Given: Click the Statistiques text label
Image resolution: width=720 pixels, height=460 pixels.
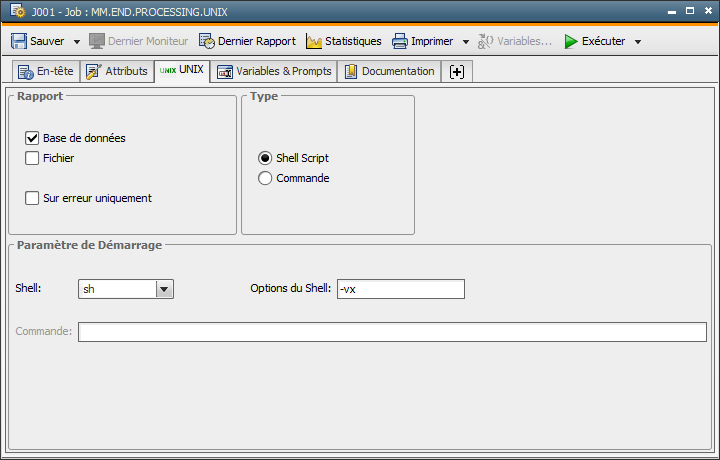Looking at the screenshot, I should coord(353,41).
